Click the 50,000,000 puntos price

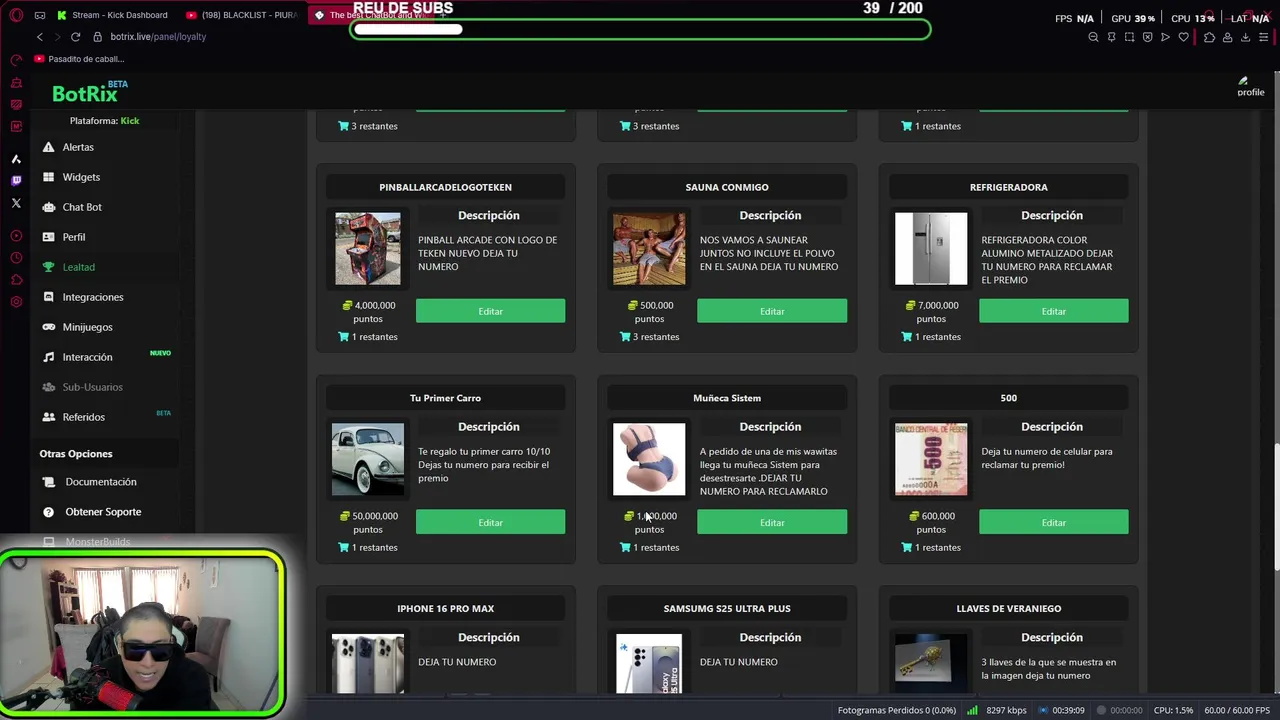368,522
